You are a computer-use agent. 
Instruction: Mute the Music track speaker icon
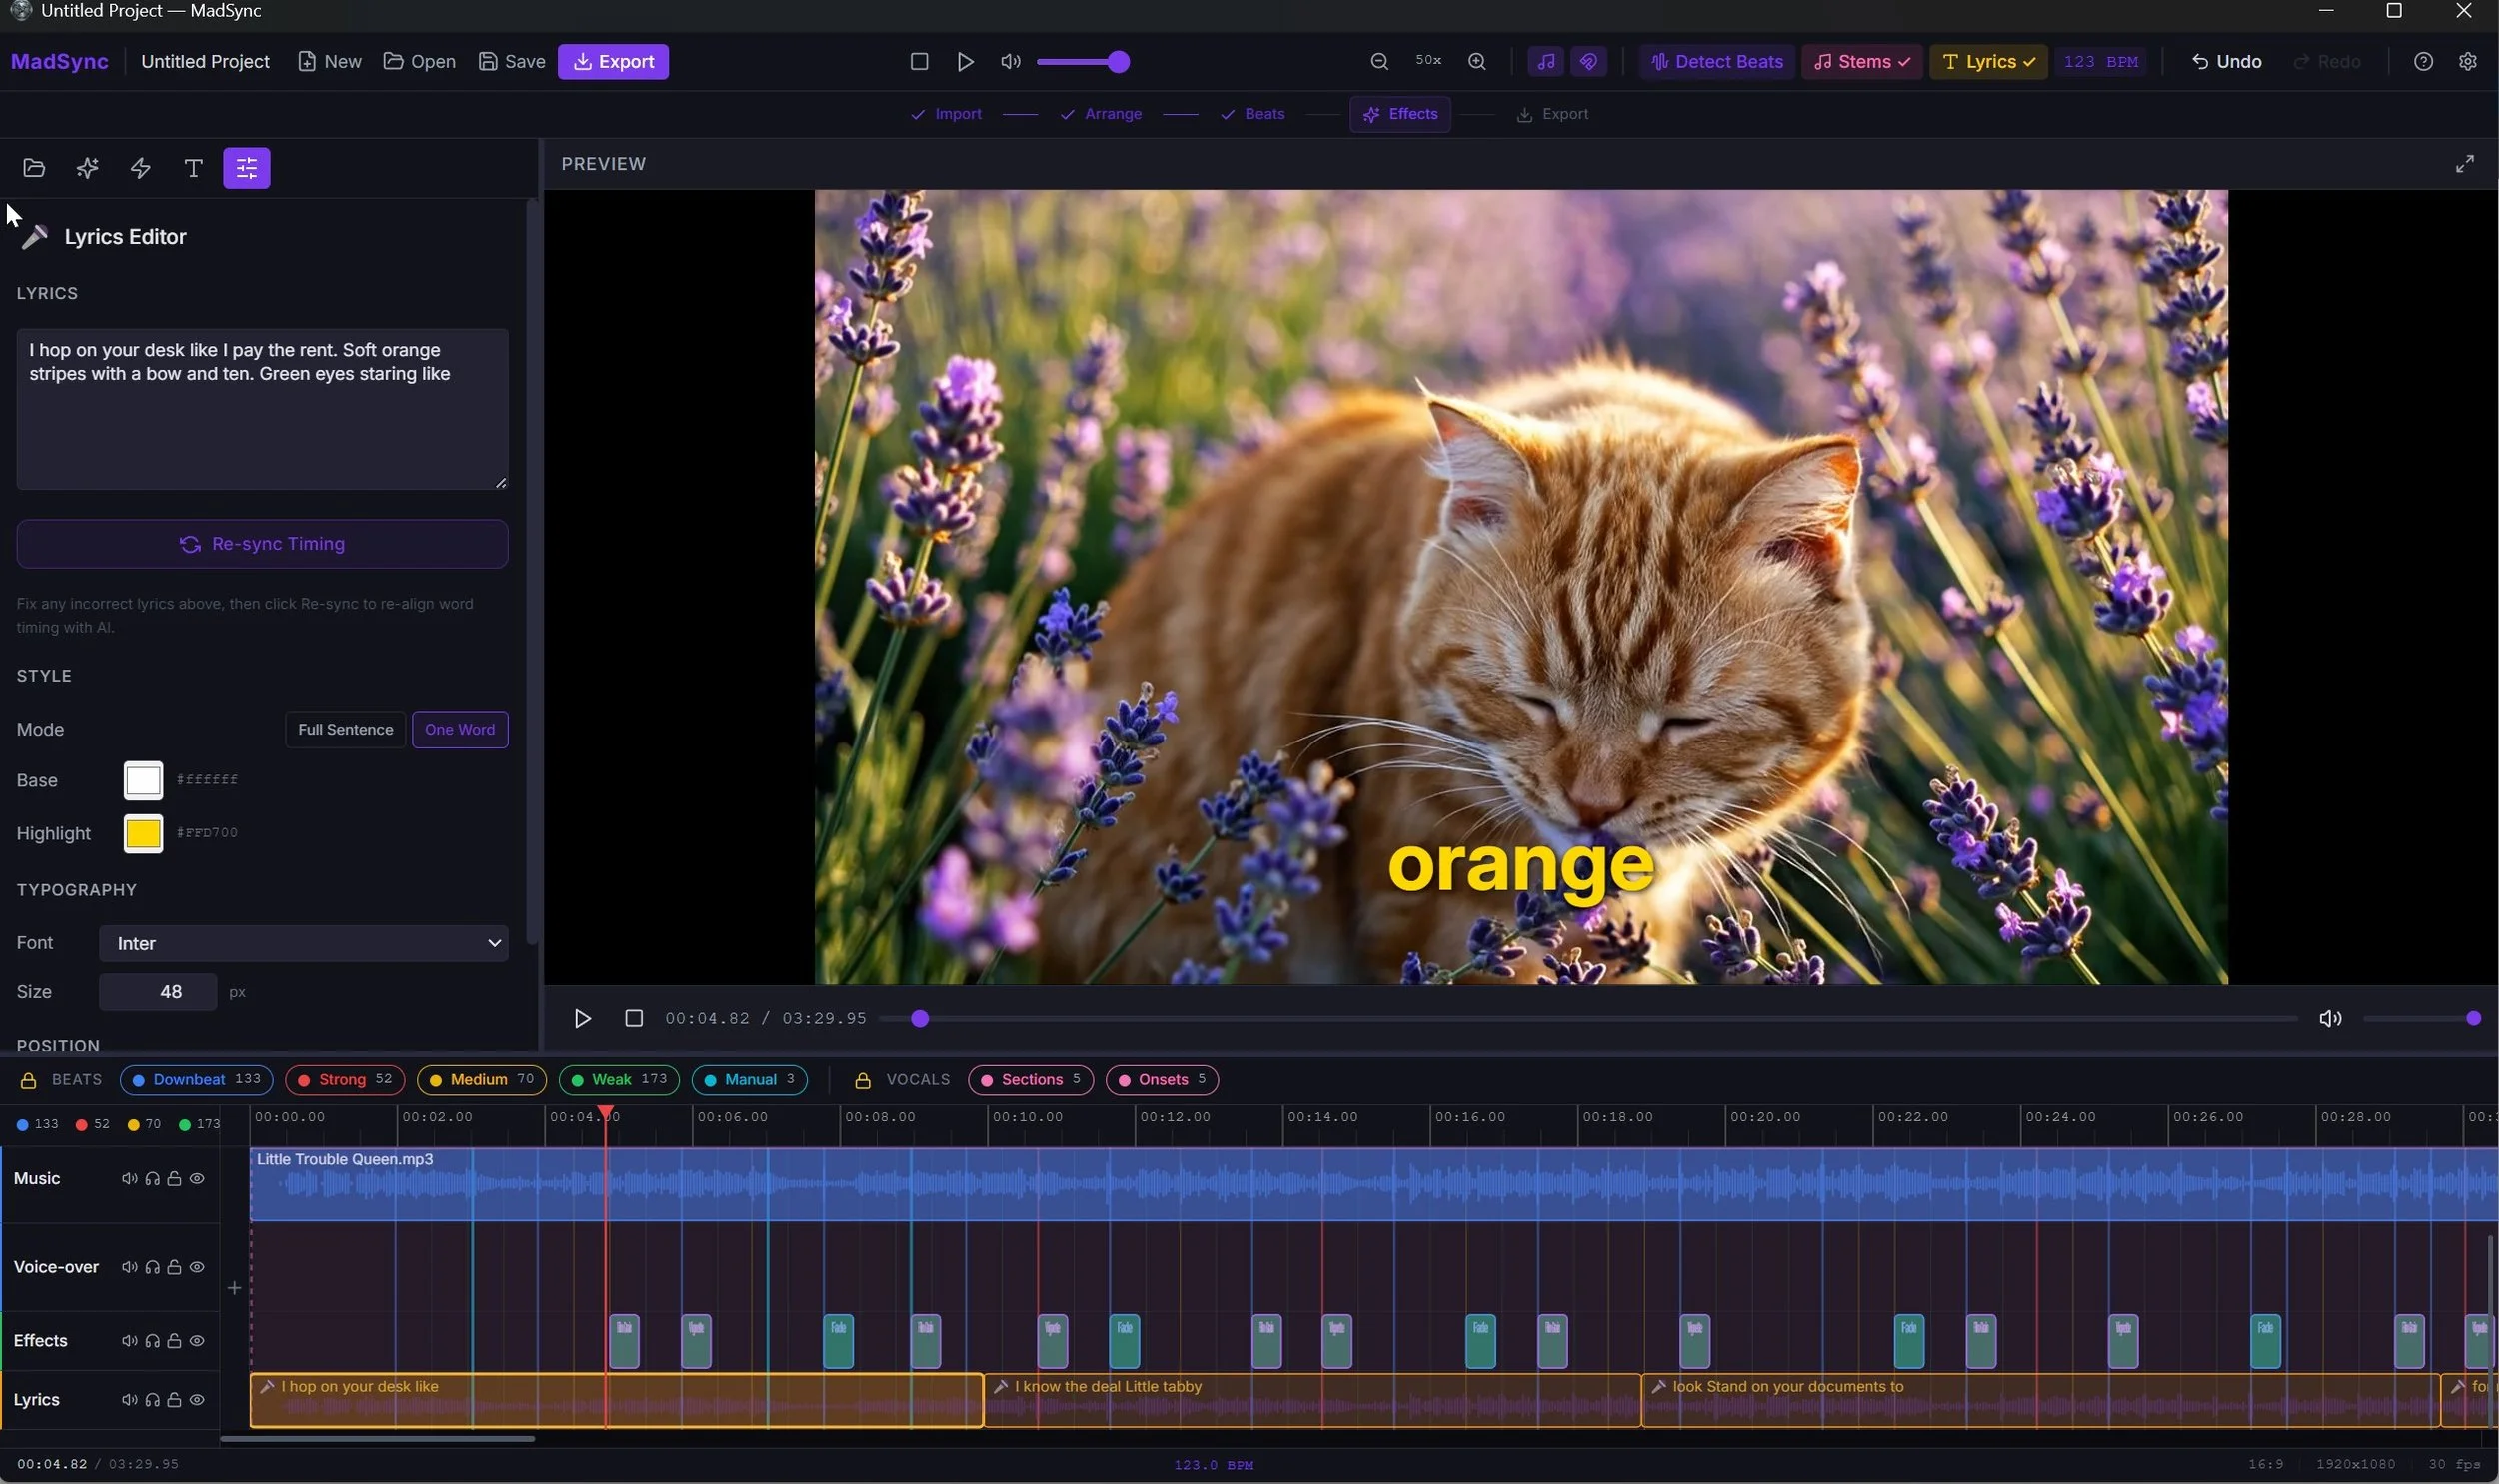tap(129, 1178)
